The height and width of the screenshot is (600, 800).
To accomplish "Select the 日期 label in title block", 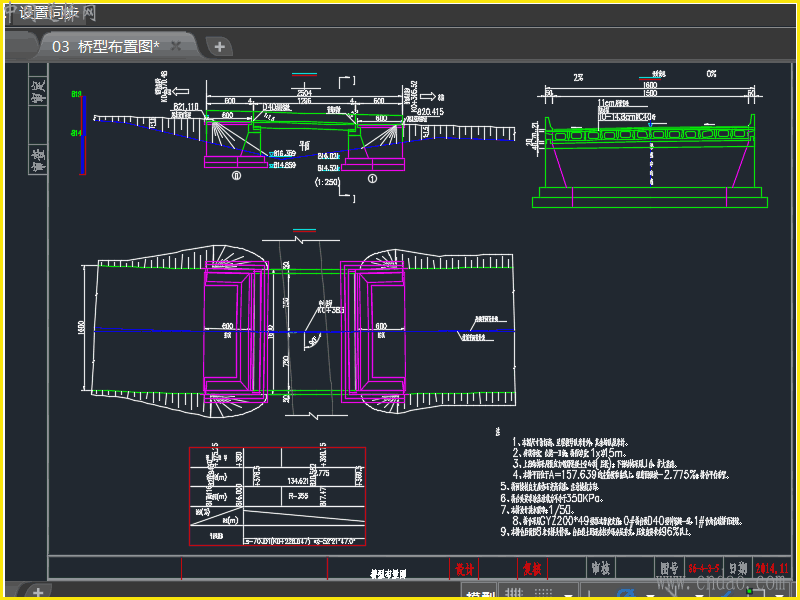I will (738, 568).
